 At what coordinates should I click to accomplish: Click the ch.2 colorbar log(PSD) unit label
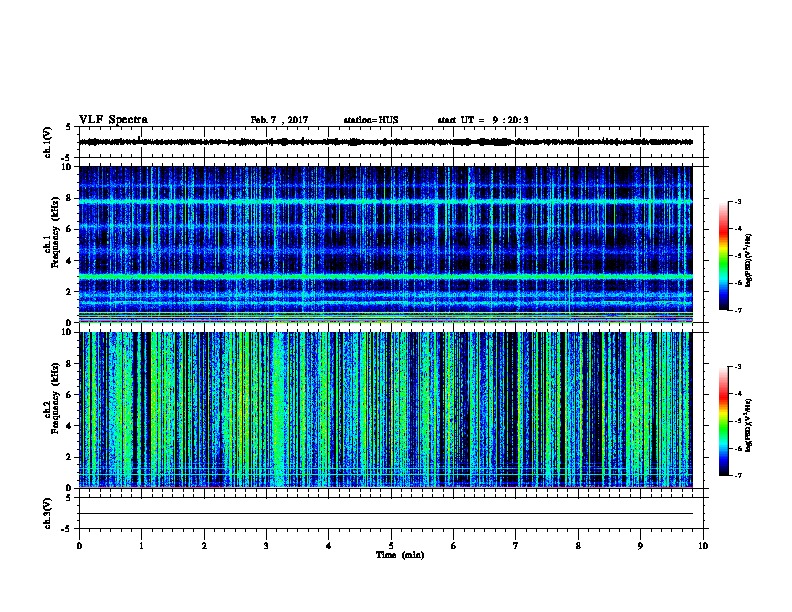click(749, 425)
